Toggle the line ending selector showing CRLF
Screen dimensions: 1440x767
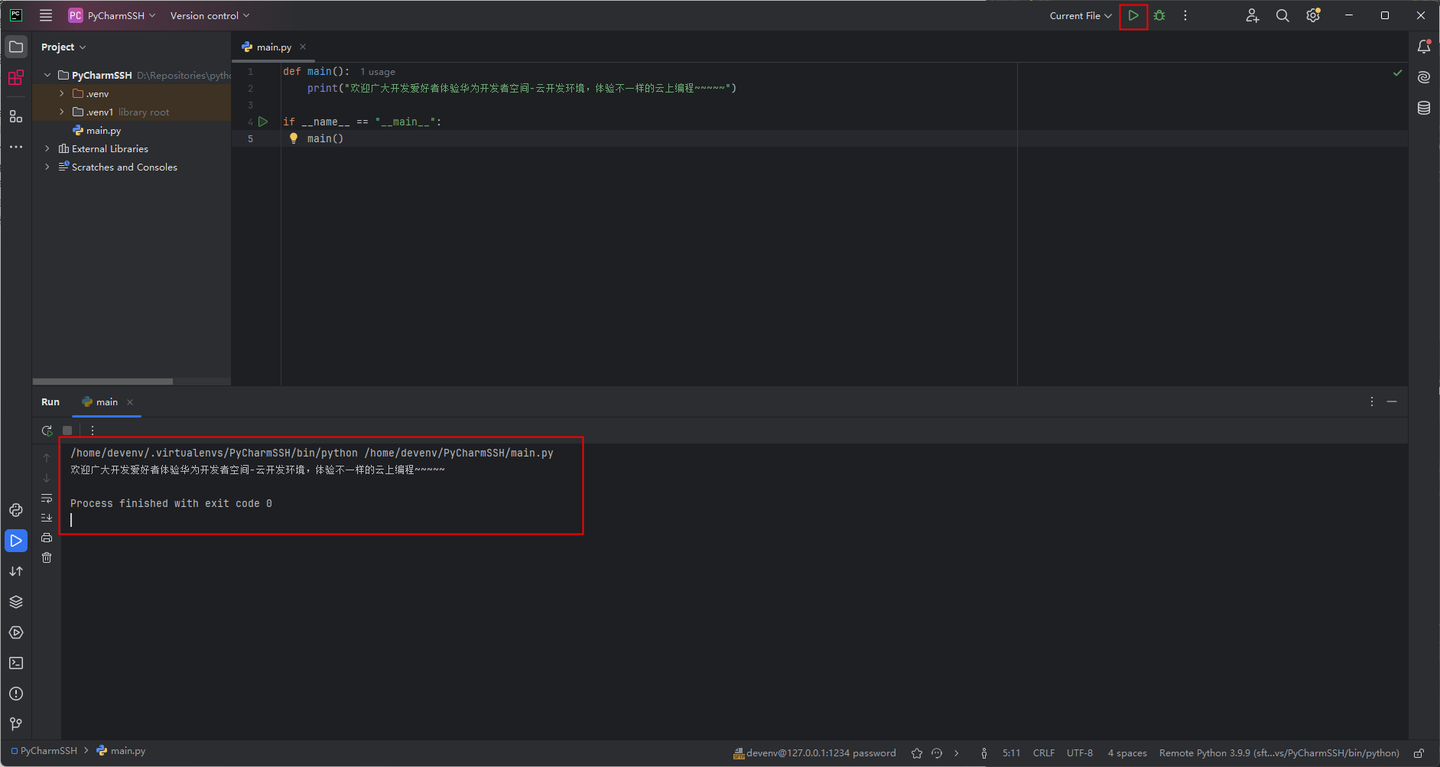tap(1043, 752)
